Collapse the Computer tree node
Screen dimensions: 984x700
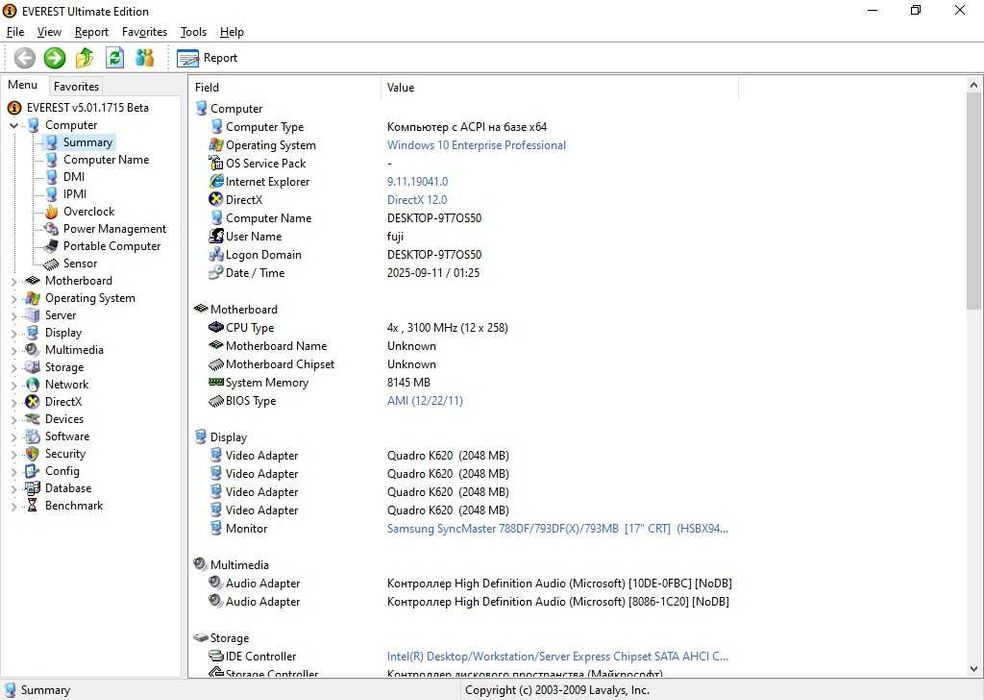14,126
